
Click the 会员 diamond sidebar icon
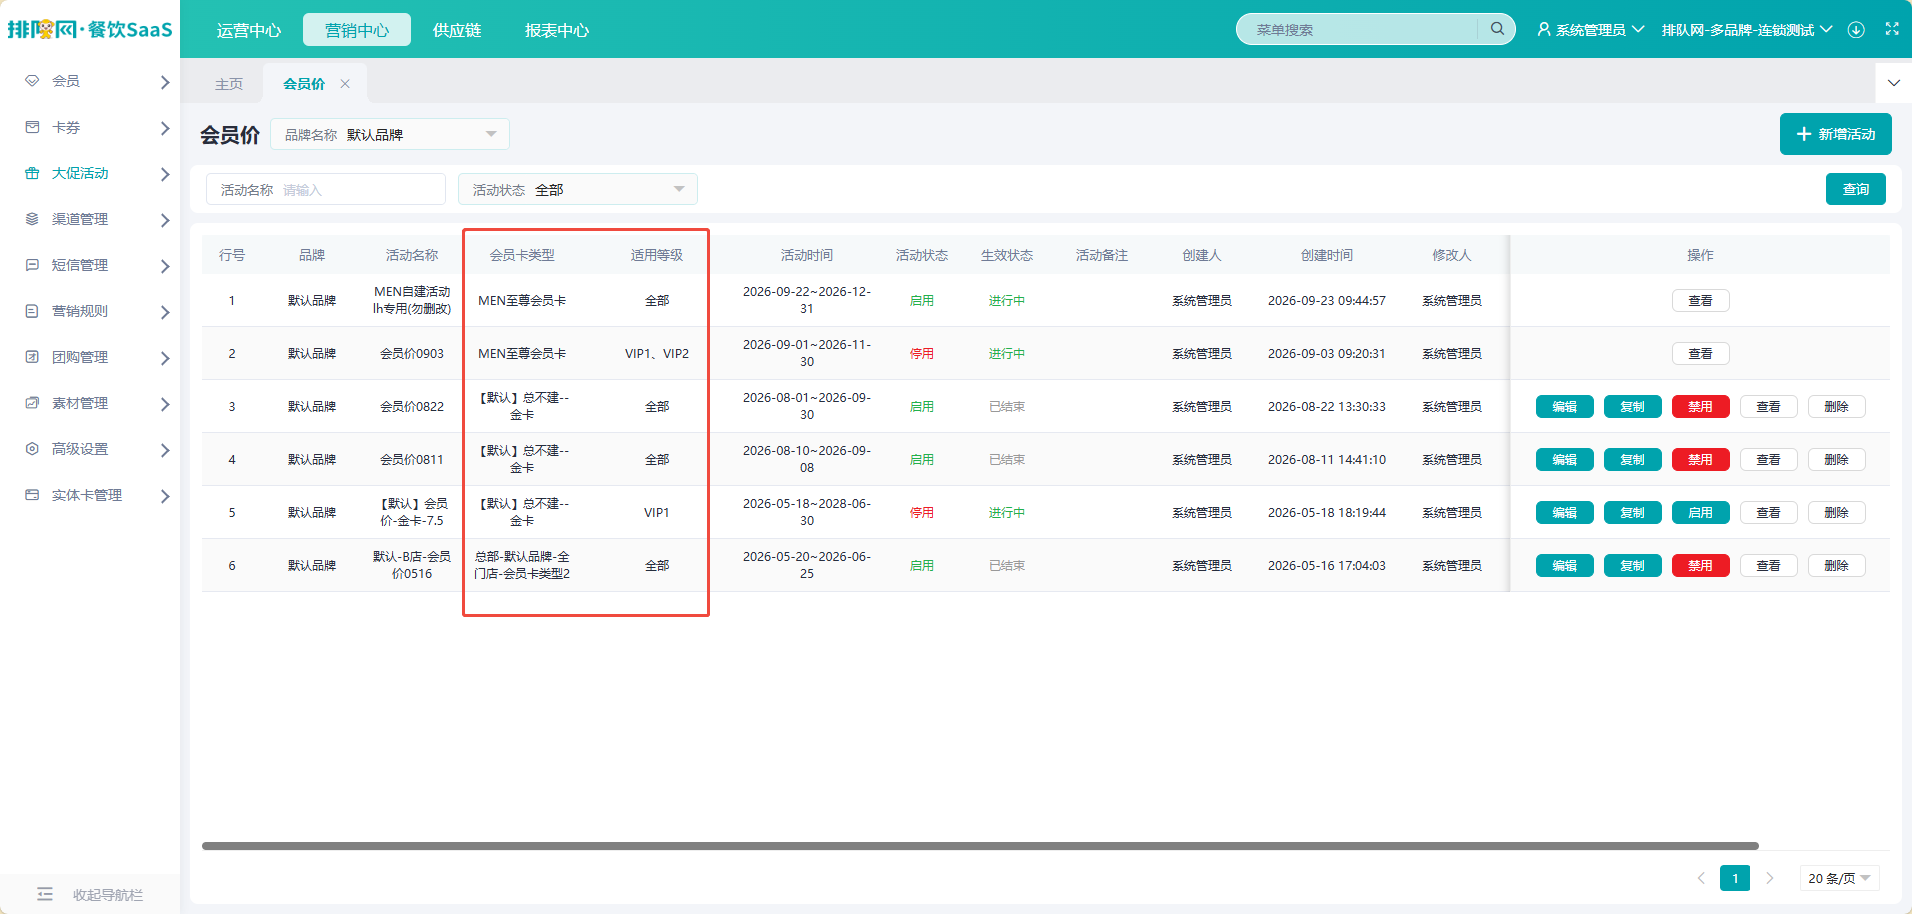[32, 81]
